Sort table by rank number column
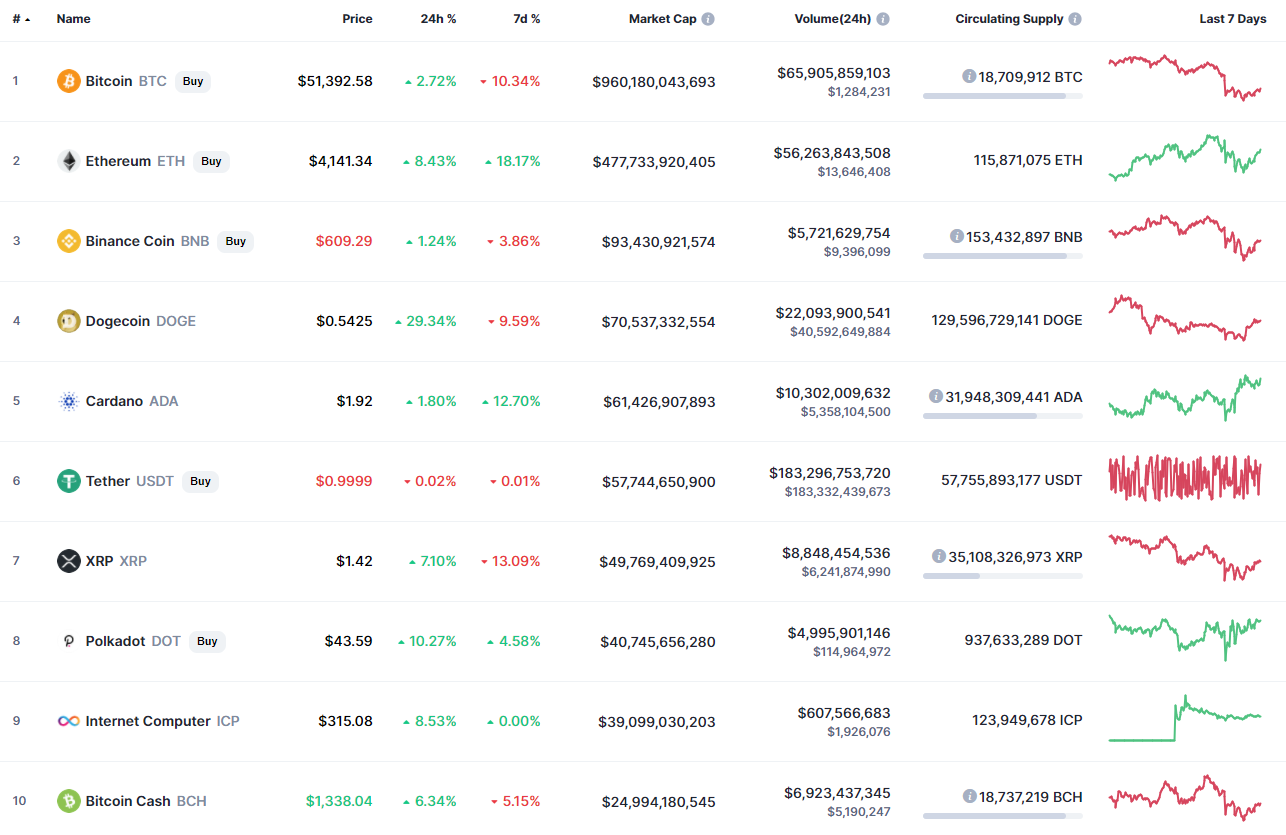 pyautogui.click(x=21, y=19)
